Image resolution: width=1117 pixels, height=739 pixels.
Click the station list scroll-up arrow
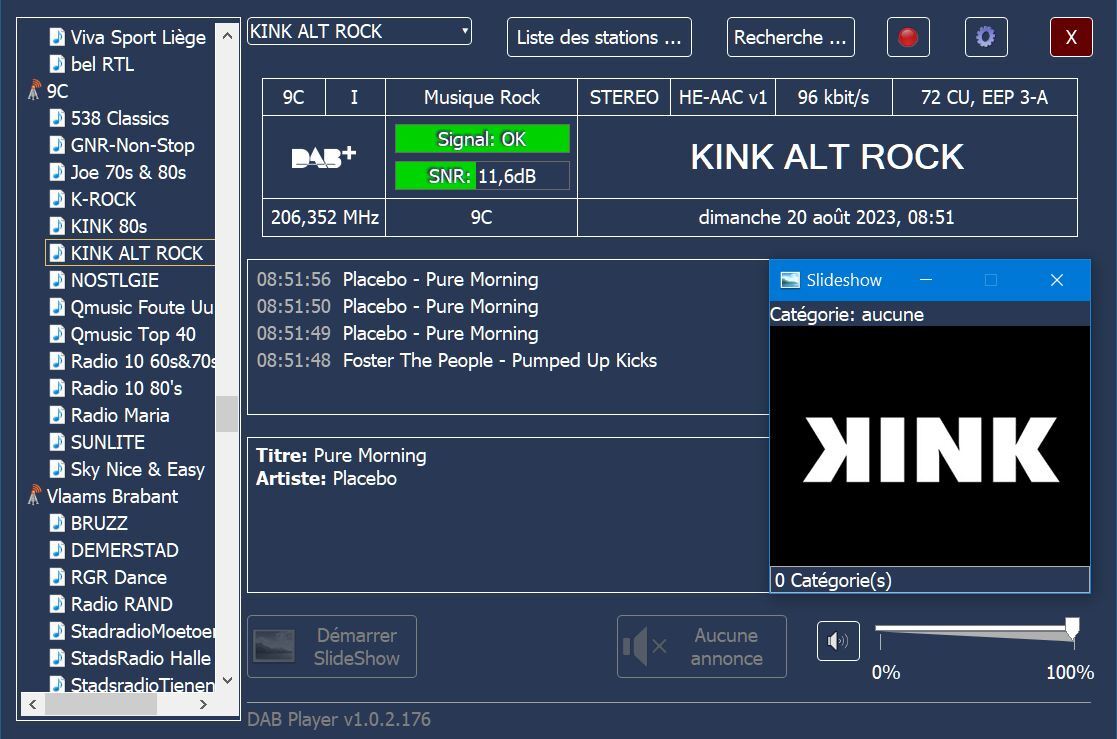(x=227, y=35)
